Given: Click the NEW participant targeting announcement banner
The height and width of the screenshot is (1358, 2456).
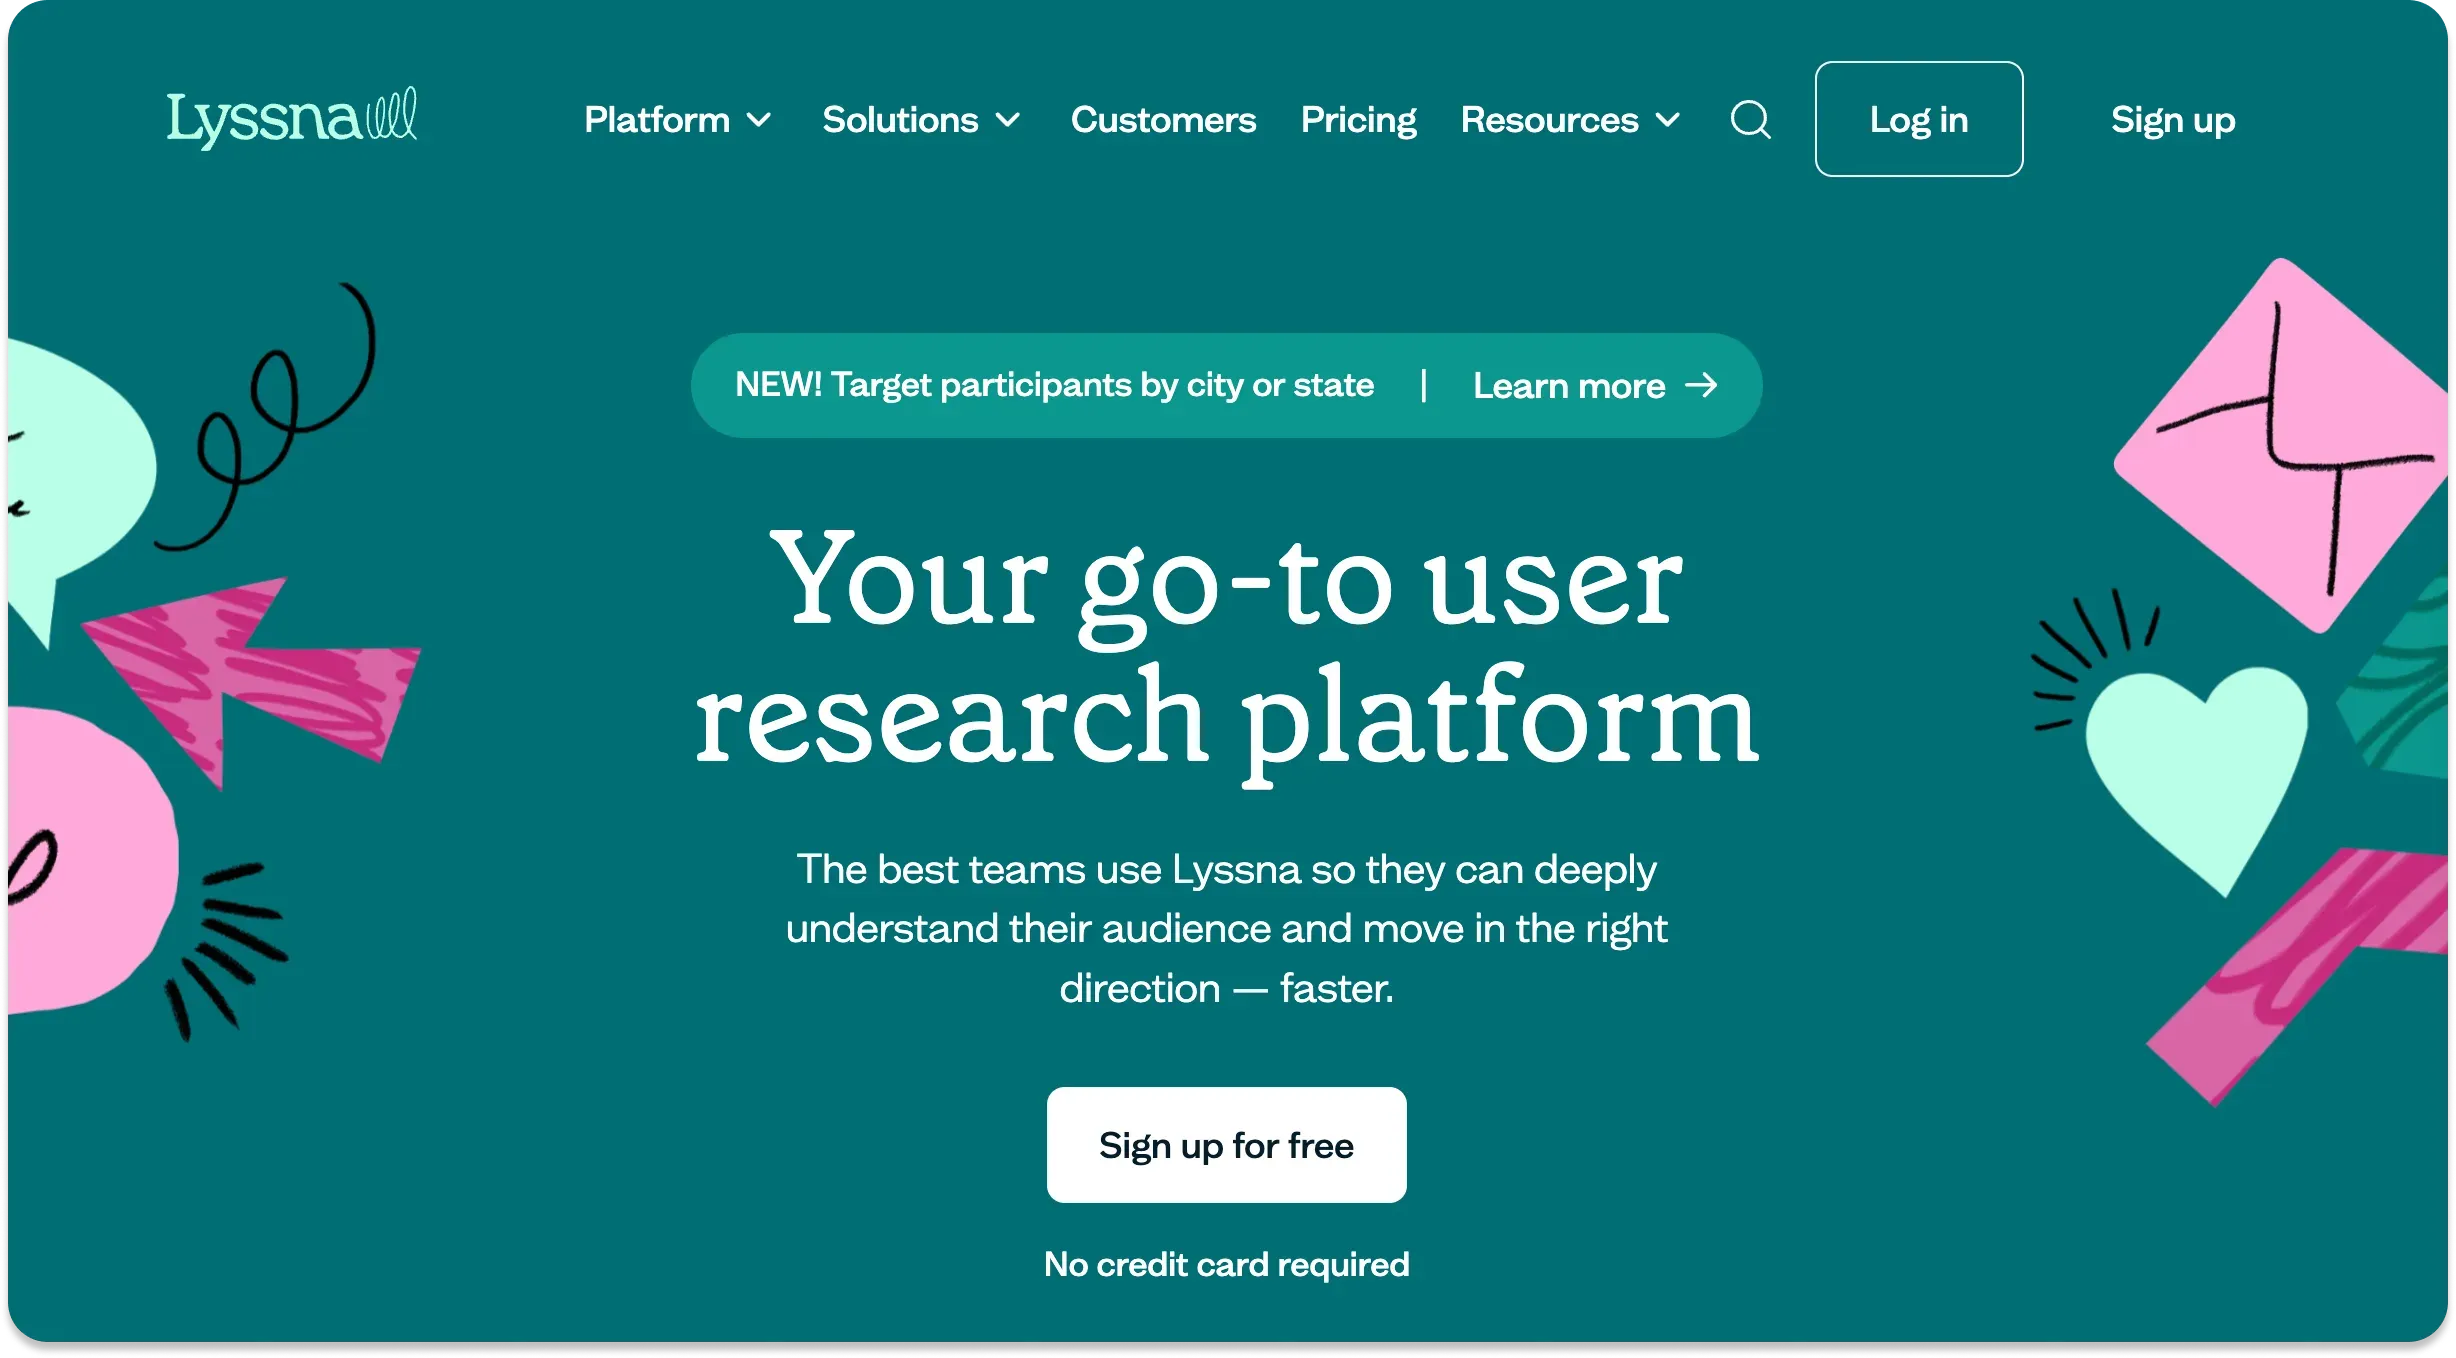Looking at the screenshot, I should 1054,385.
